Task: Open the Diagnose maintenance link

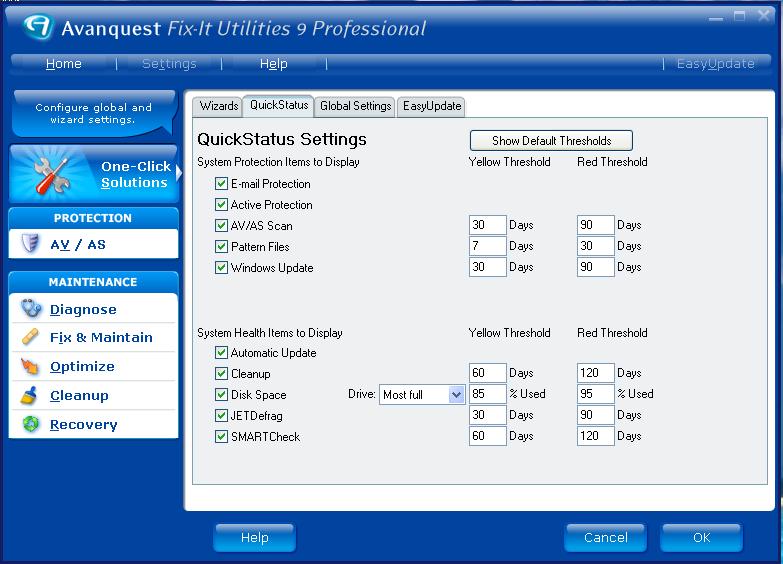Action: (83, 309)
